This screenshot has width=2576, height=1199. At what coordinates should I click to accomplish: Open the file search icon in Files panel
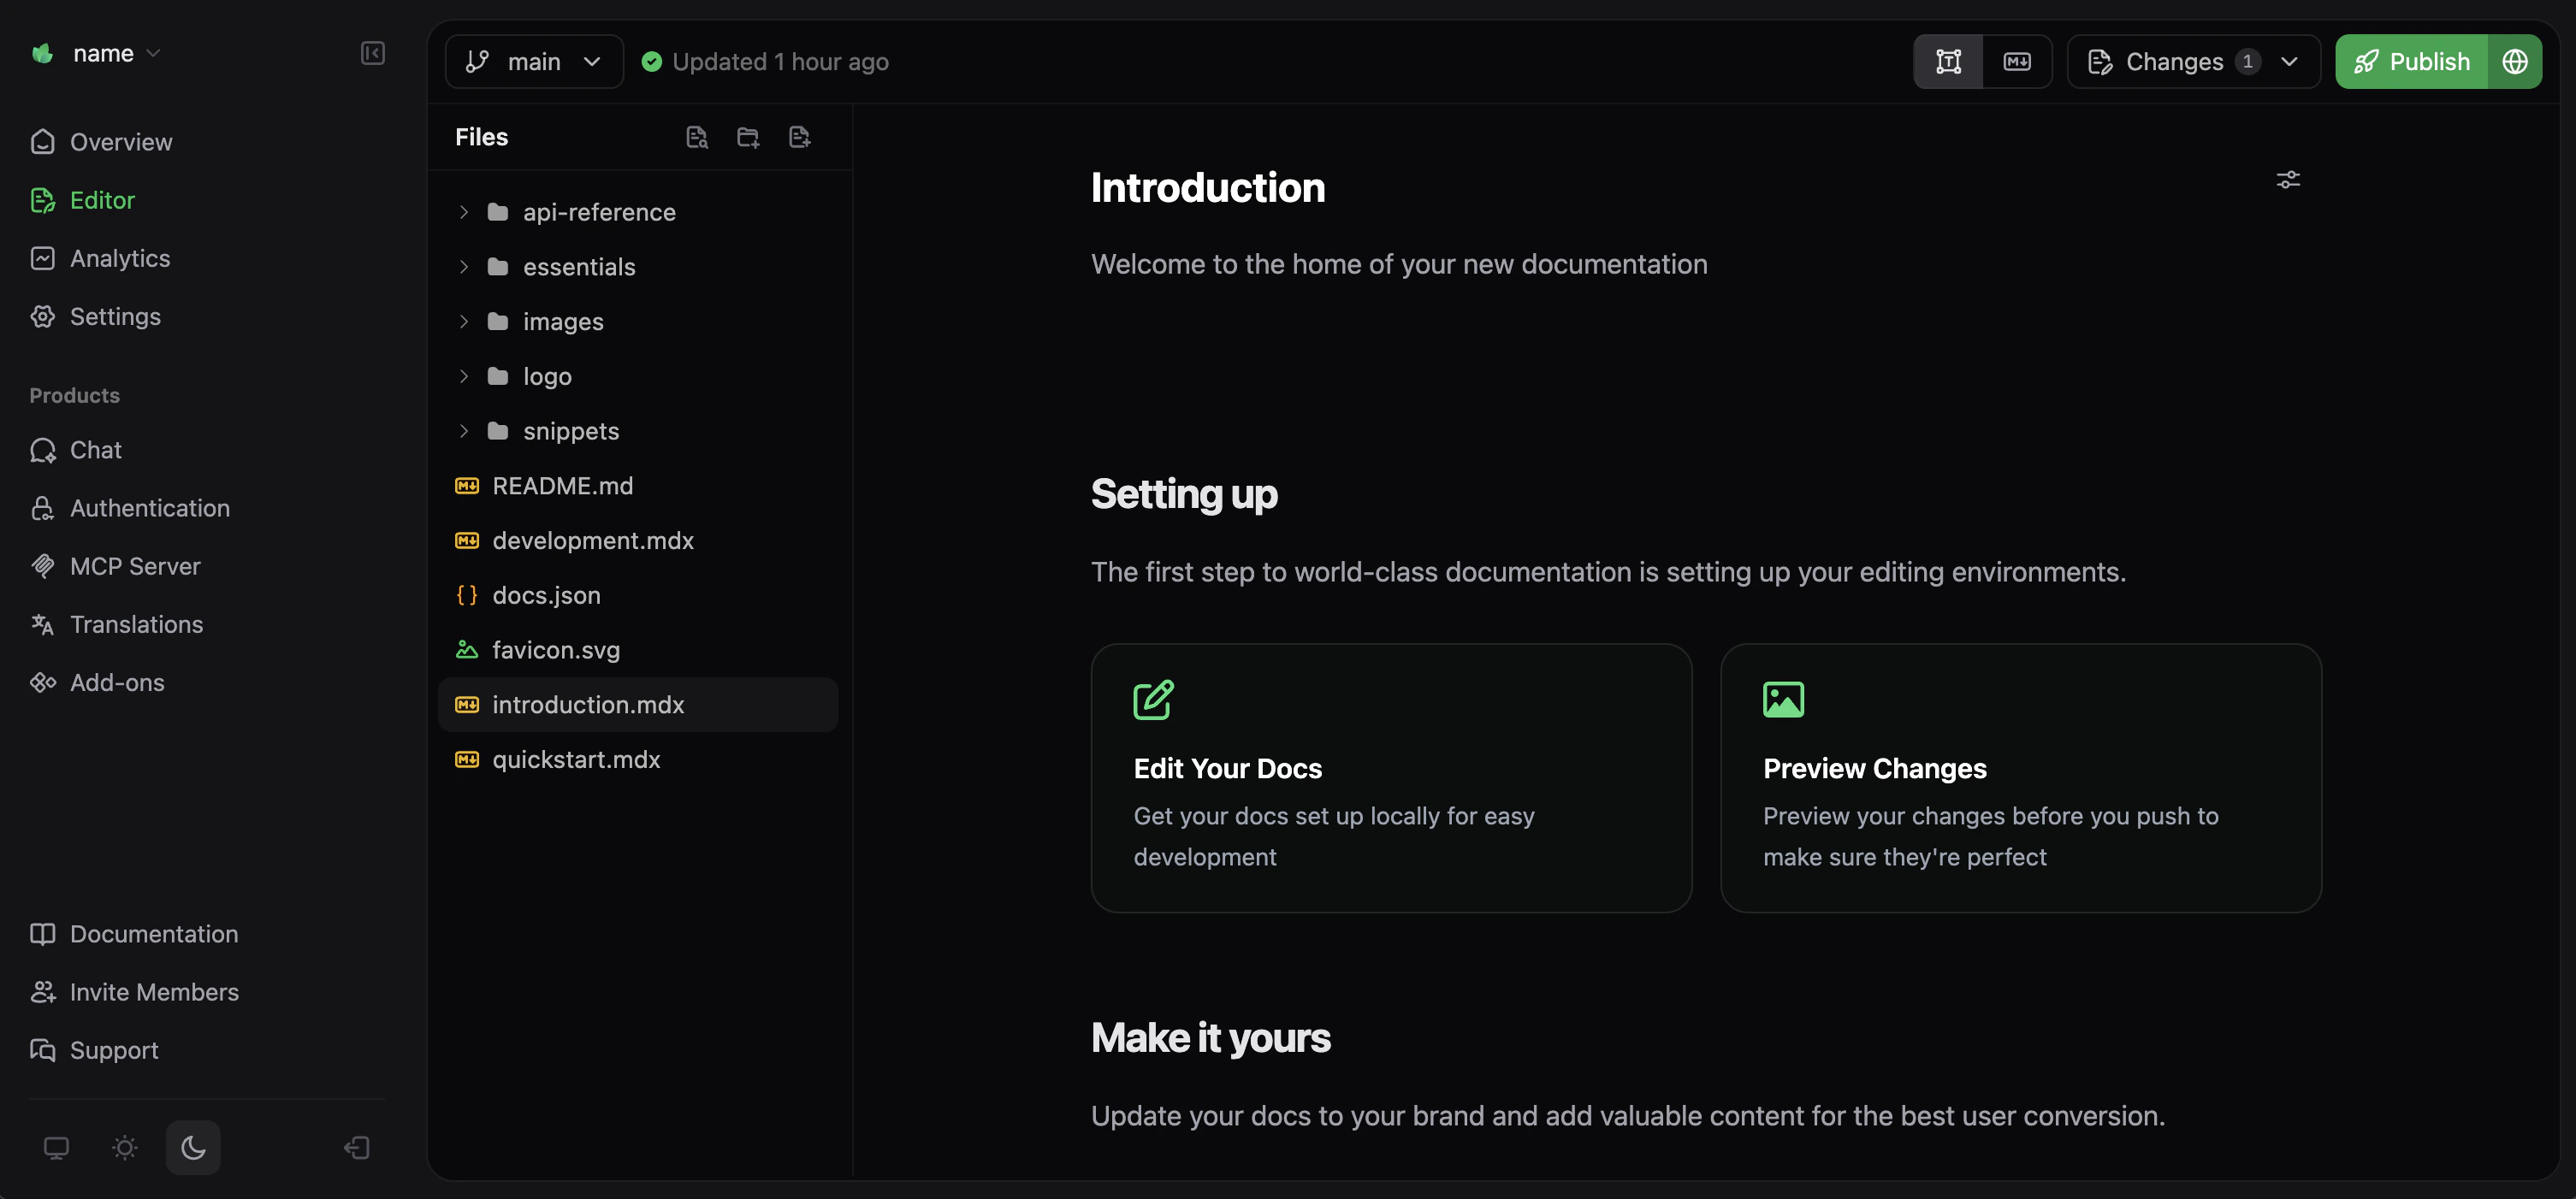[697, 137]
